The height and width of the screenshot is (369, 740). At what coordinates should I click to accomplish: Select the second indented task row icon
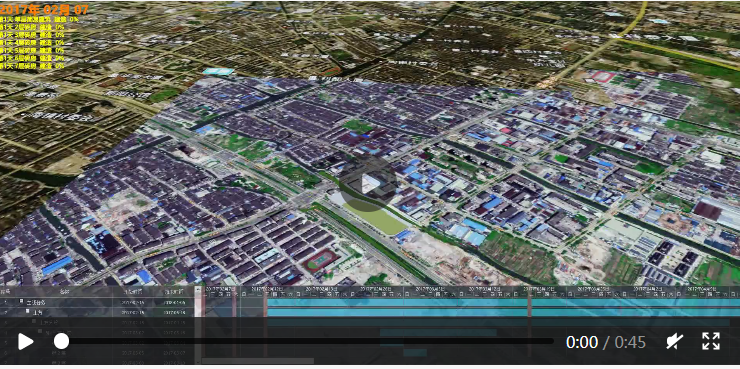pos(28,311)
